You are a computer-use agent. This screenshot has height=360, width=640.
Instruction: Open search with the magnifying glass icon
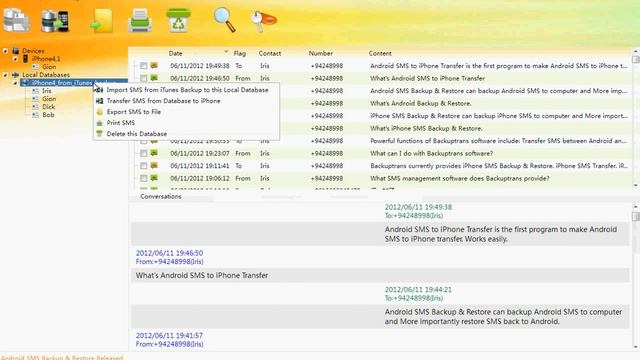pyautogui.click(x=224, y=20)
